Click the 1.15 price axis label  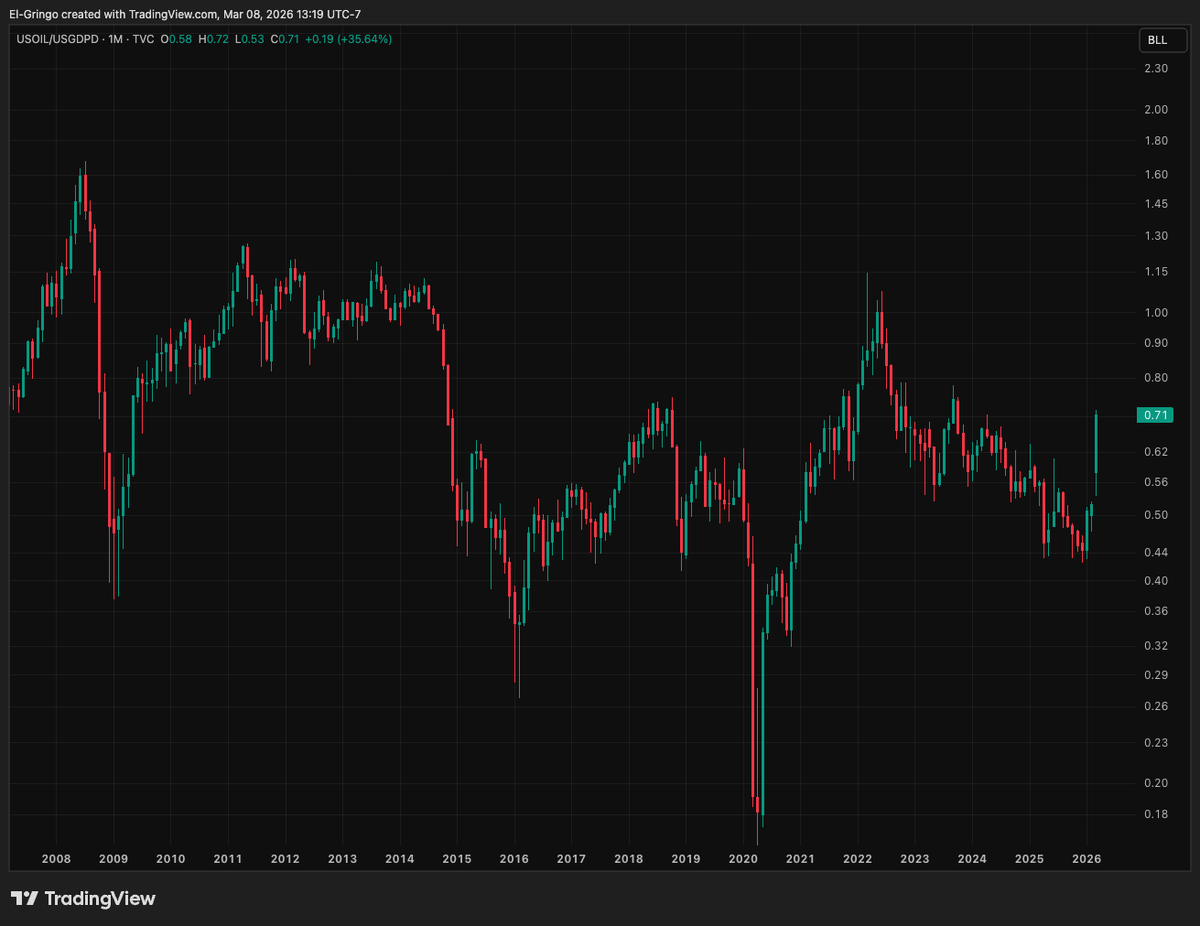click(1157, 272)
